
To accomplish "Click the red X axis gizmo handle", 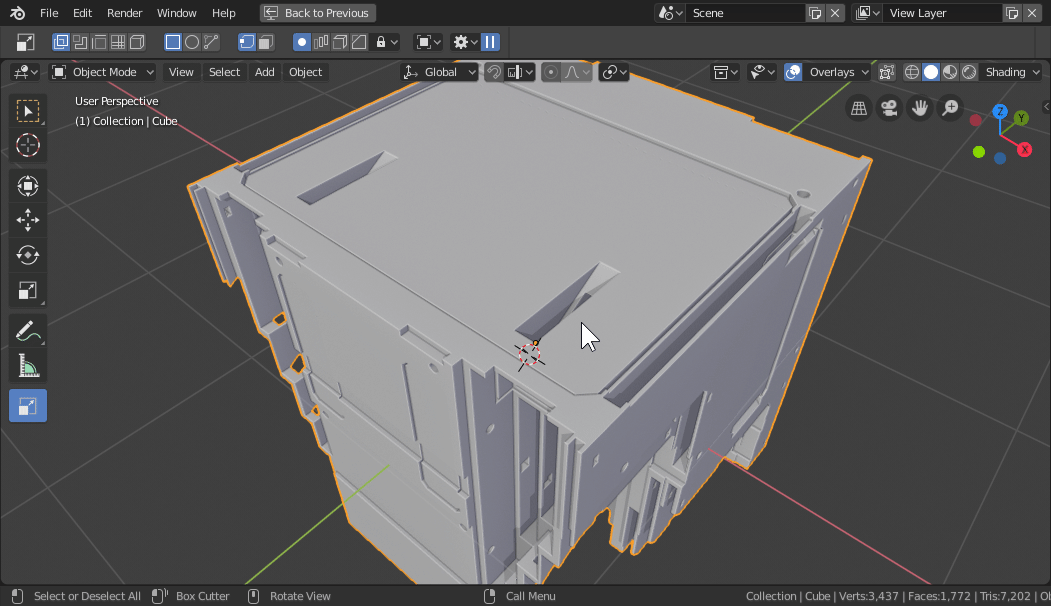I will 1024,149.
